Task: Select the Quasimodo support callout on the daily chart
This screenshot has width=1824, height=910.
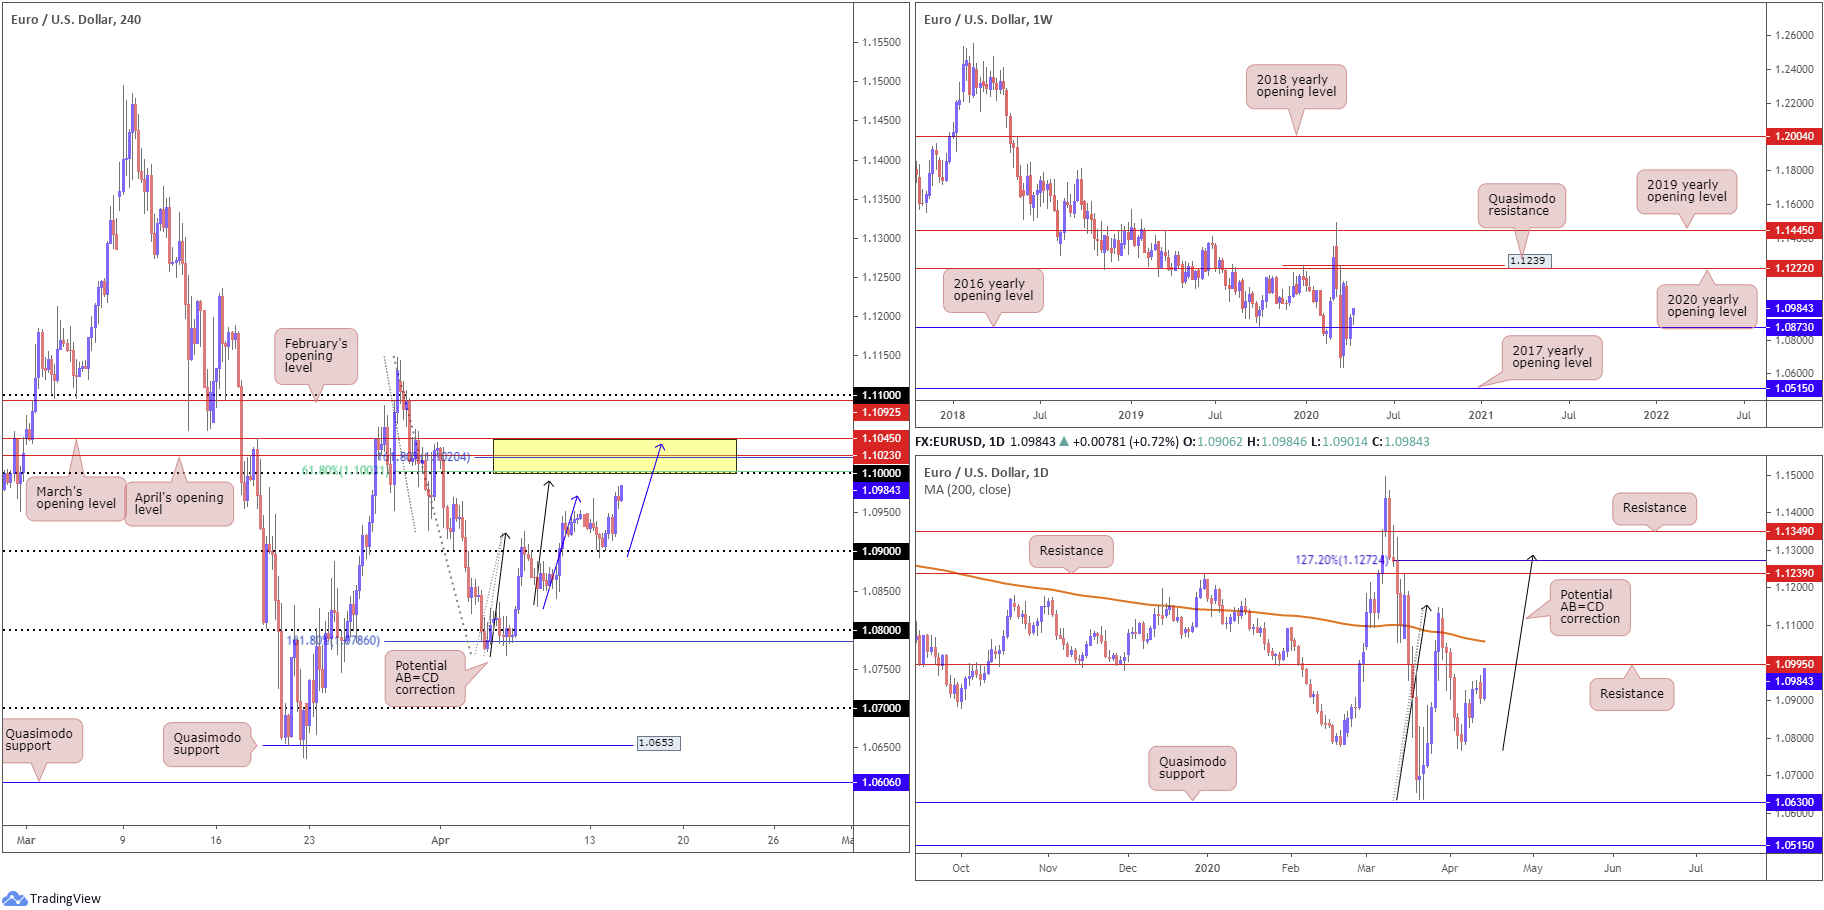Action: coord(1192,768)
